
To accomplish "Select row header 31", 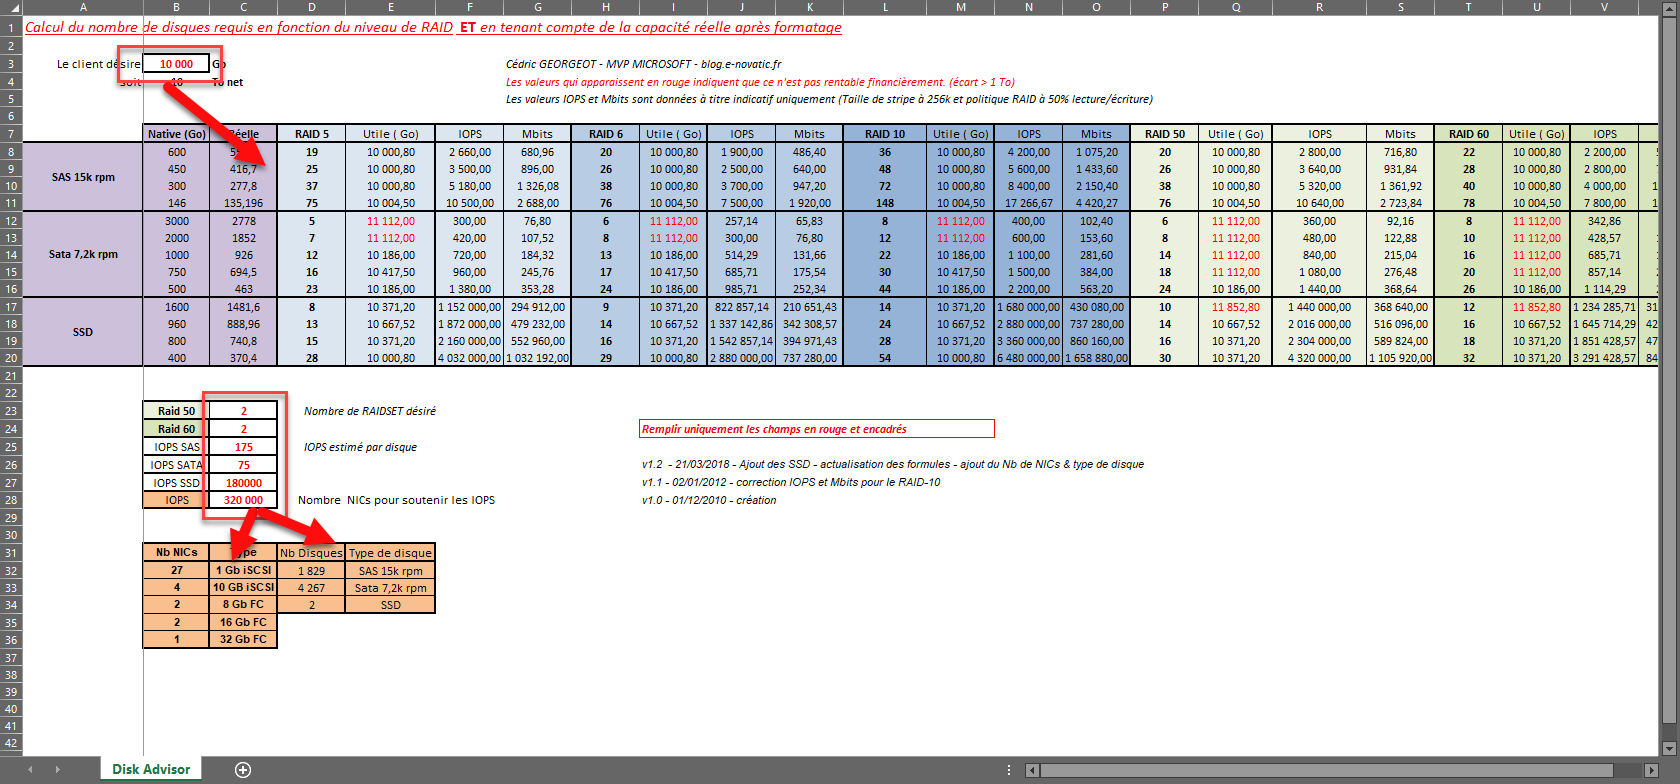I will 10,552.
